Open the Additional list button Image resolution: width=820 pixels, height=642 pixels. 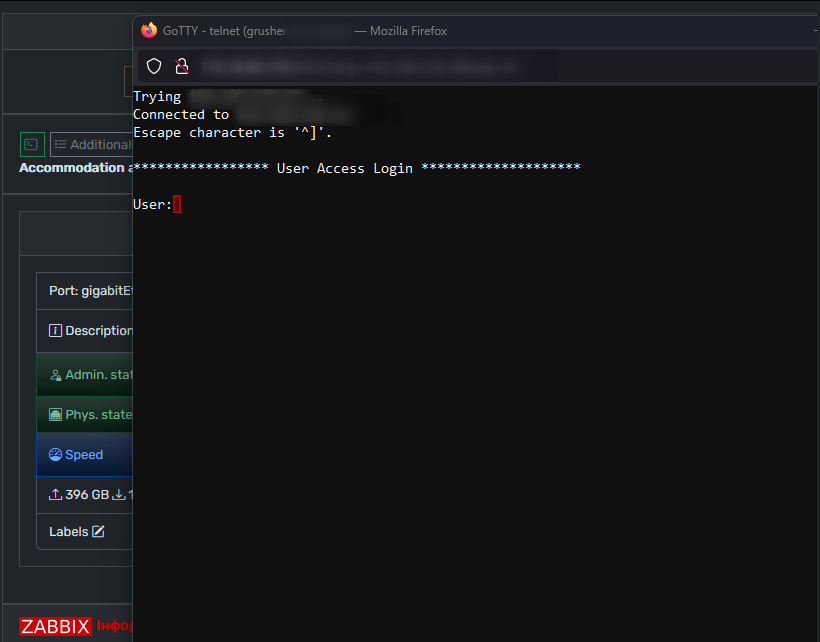click(x=92, y=144)
